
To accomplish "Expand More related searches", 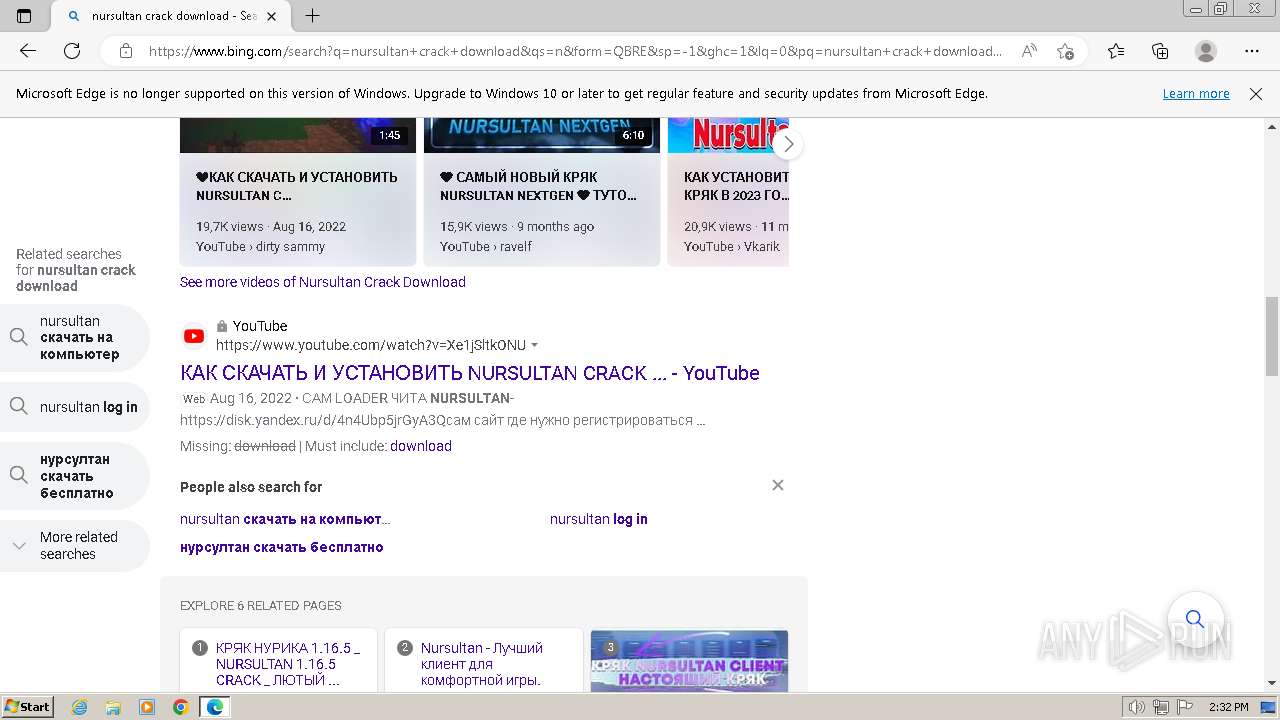I will [x=75, y=545].
